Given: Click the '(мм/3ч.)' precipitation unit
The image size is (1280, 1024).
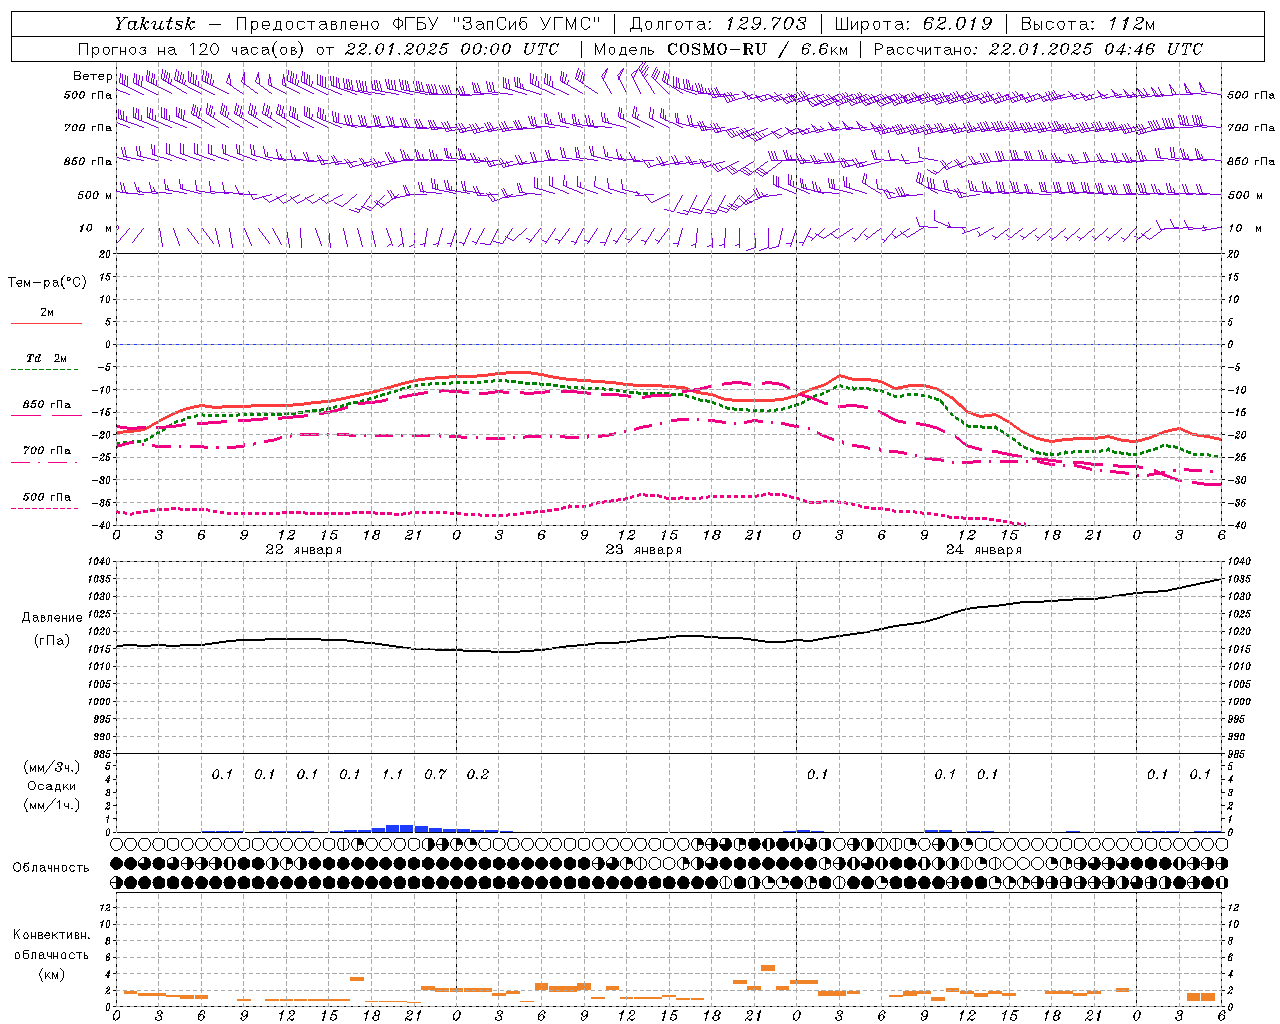Looking at the screenshot, I should [x=52, y=767].
